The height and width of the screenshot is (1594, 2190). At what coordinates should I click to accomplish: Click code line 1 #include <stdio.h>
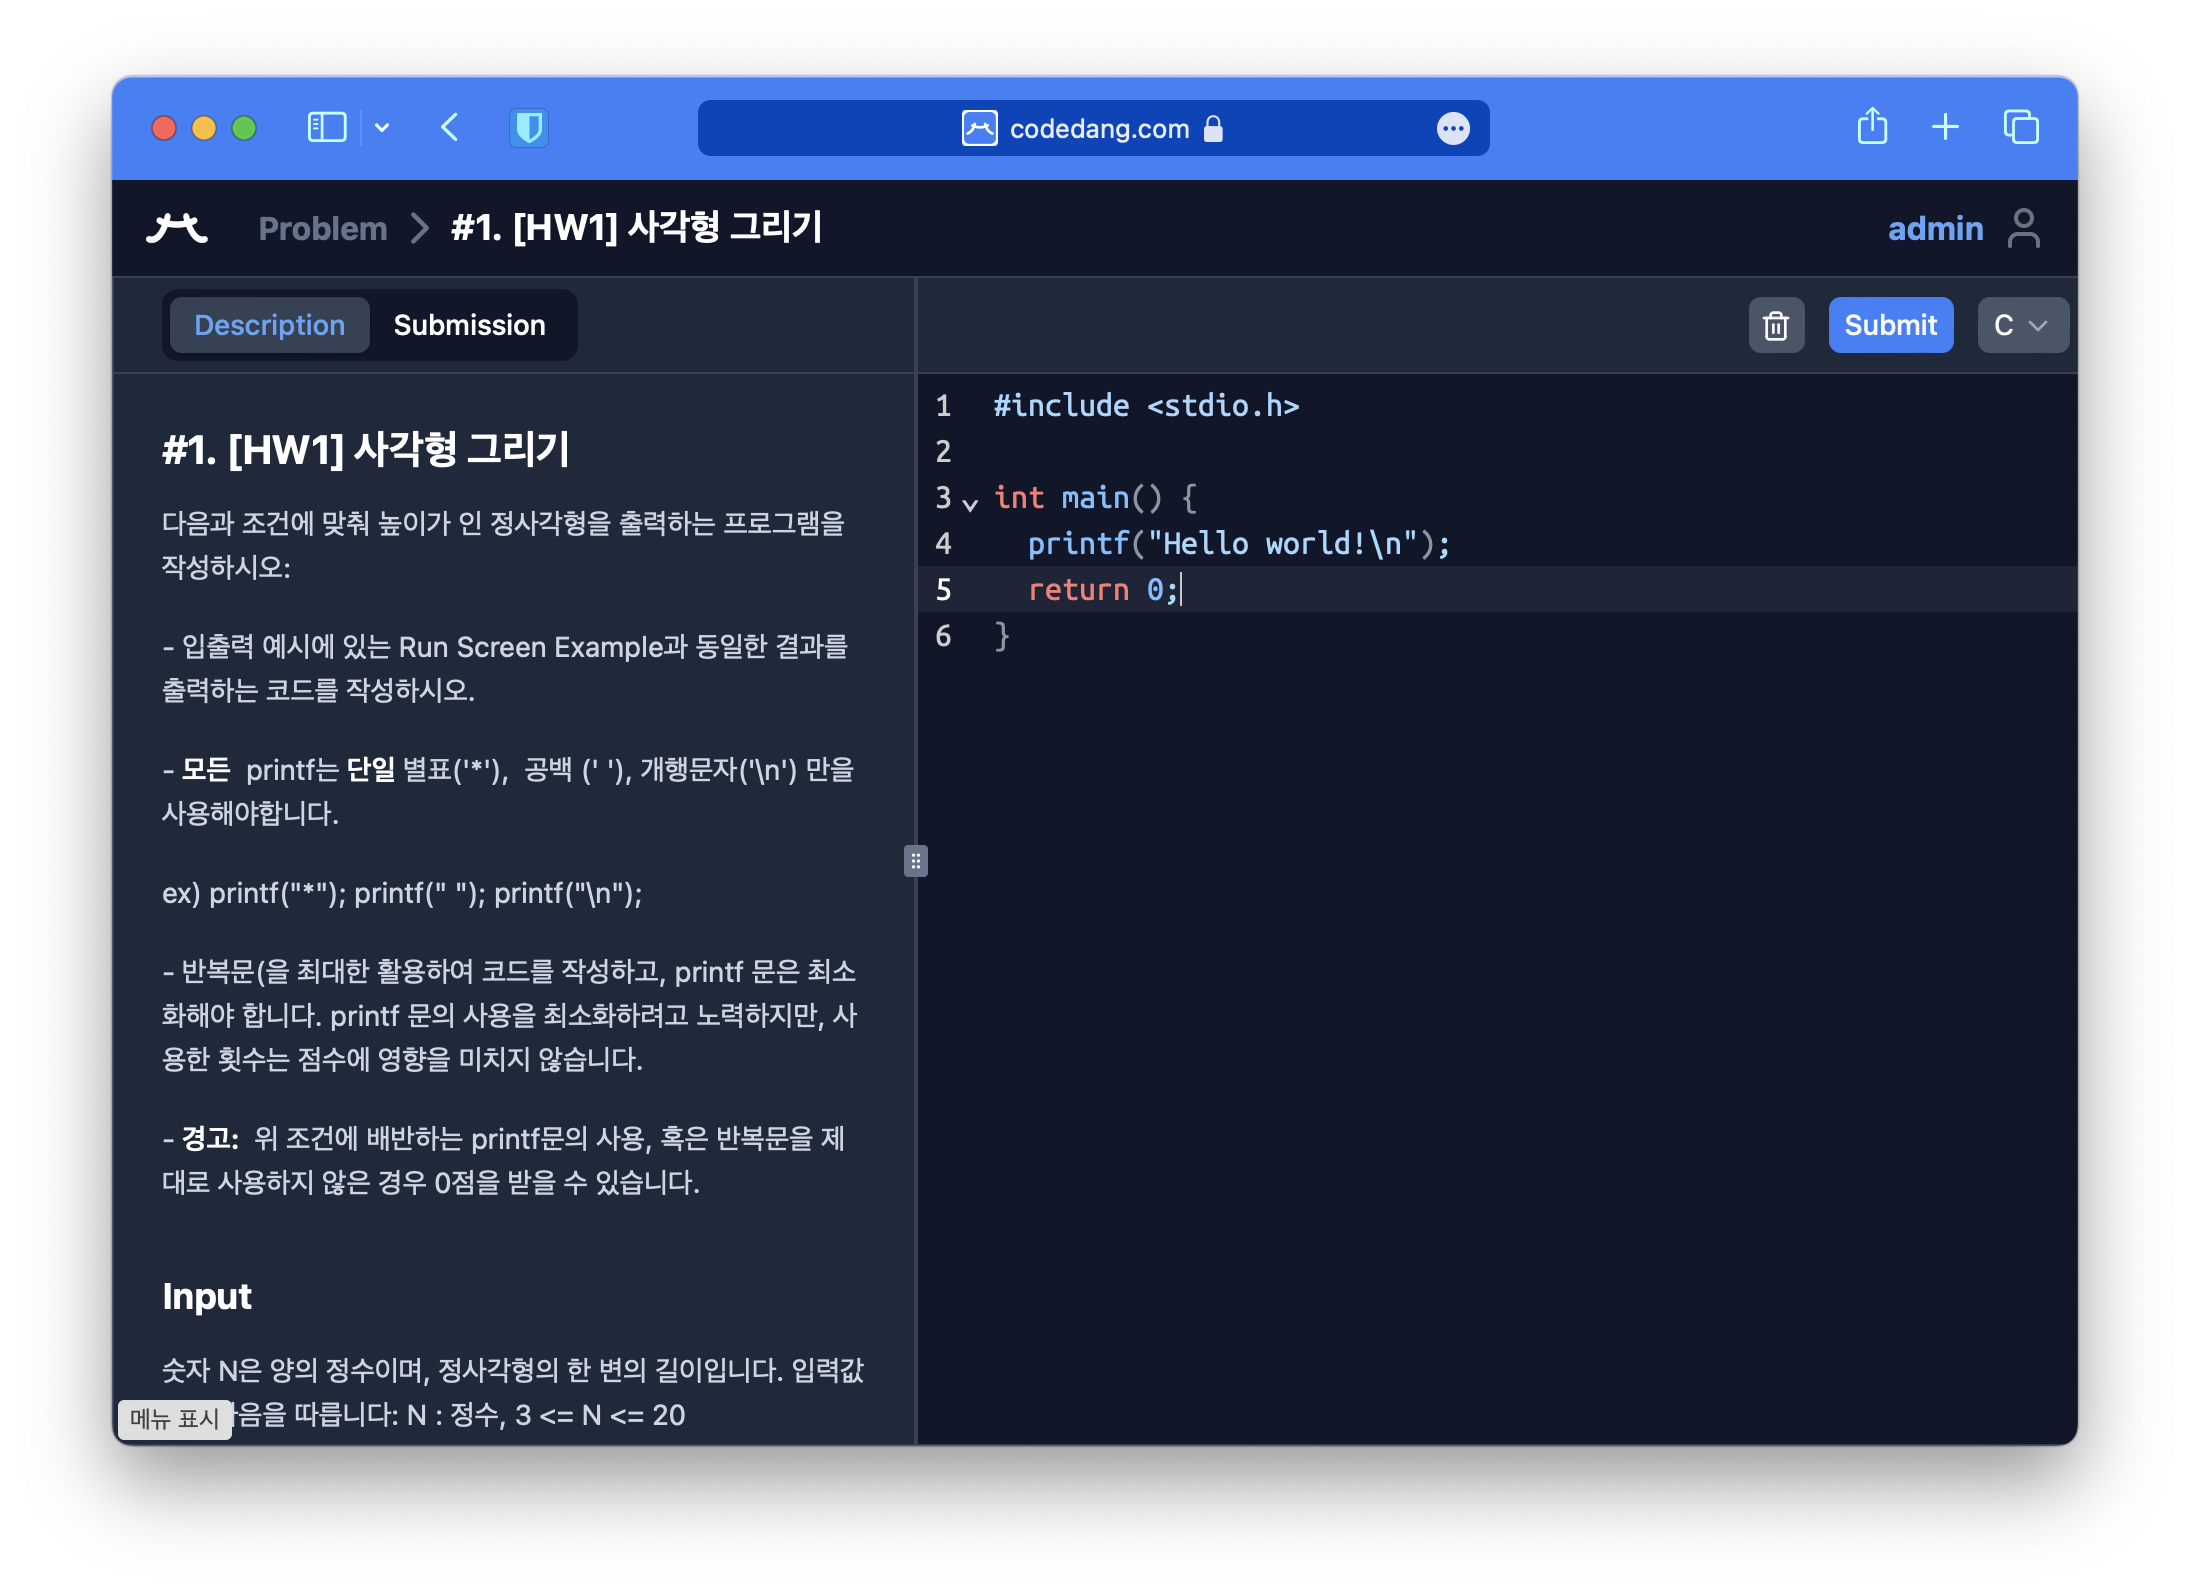coord(1146,405)
